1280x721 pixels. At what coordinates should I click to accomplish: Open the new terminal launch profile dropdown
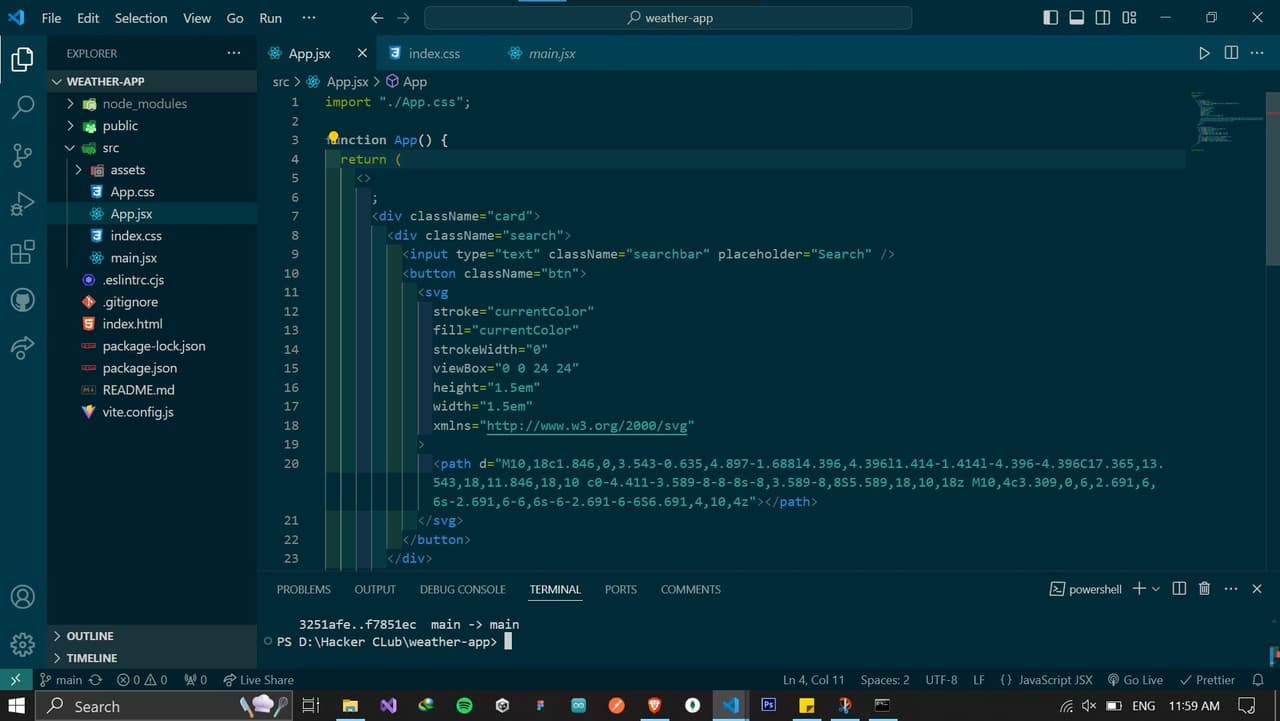pos(1156,589)
